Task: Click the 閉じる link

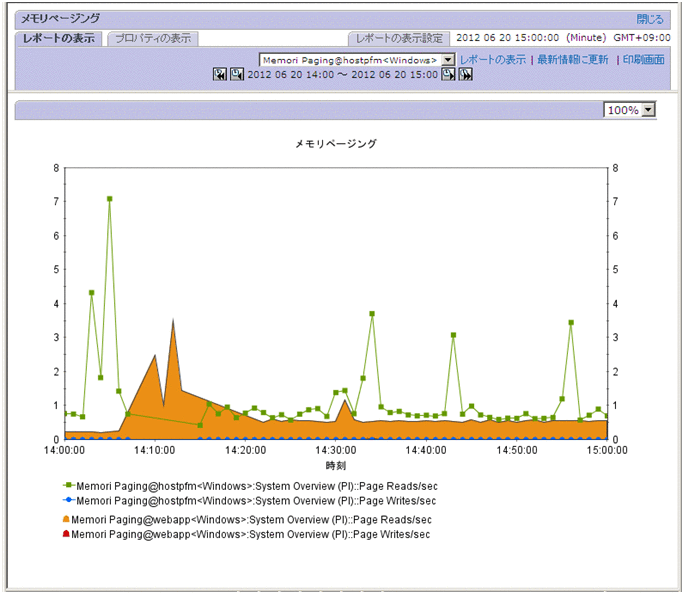Action: 649,19
